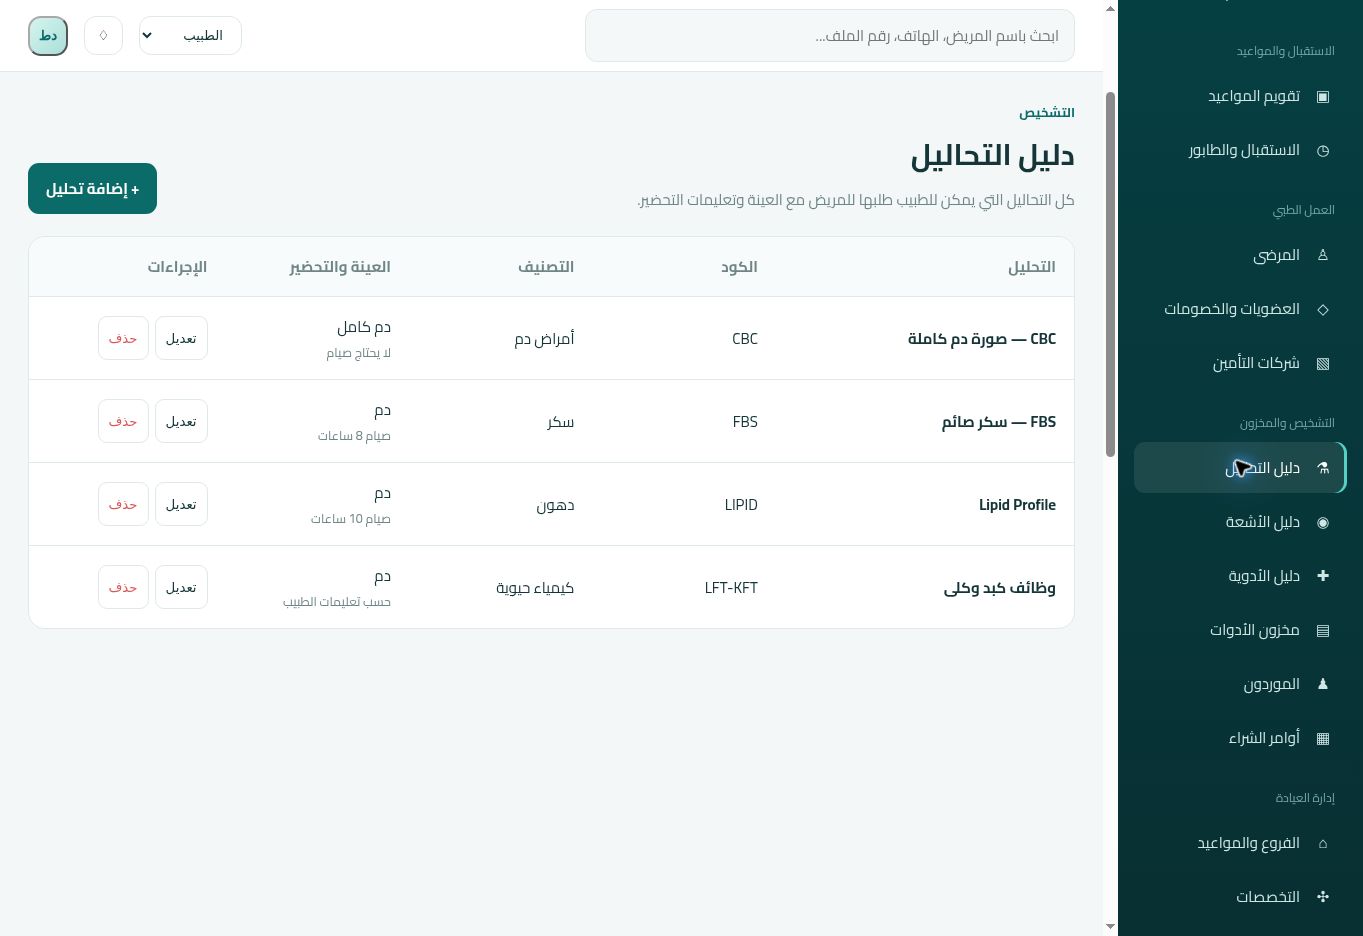The image size is (1363, 936).
Task: Click the إضافة تحليل button
Action: click(92, 188)
